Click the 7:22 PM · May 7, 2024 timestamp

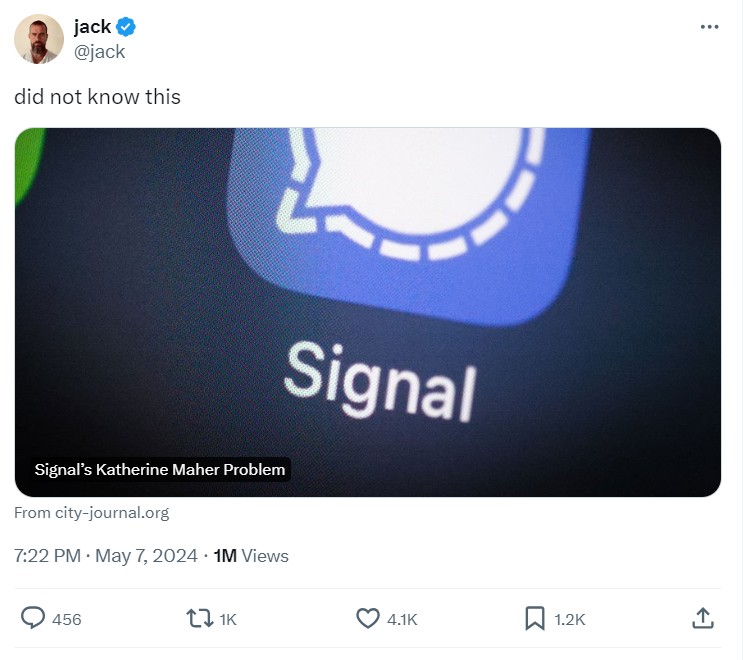(x=106, y=556)
